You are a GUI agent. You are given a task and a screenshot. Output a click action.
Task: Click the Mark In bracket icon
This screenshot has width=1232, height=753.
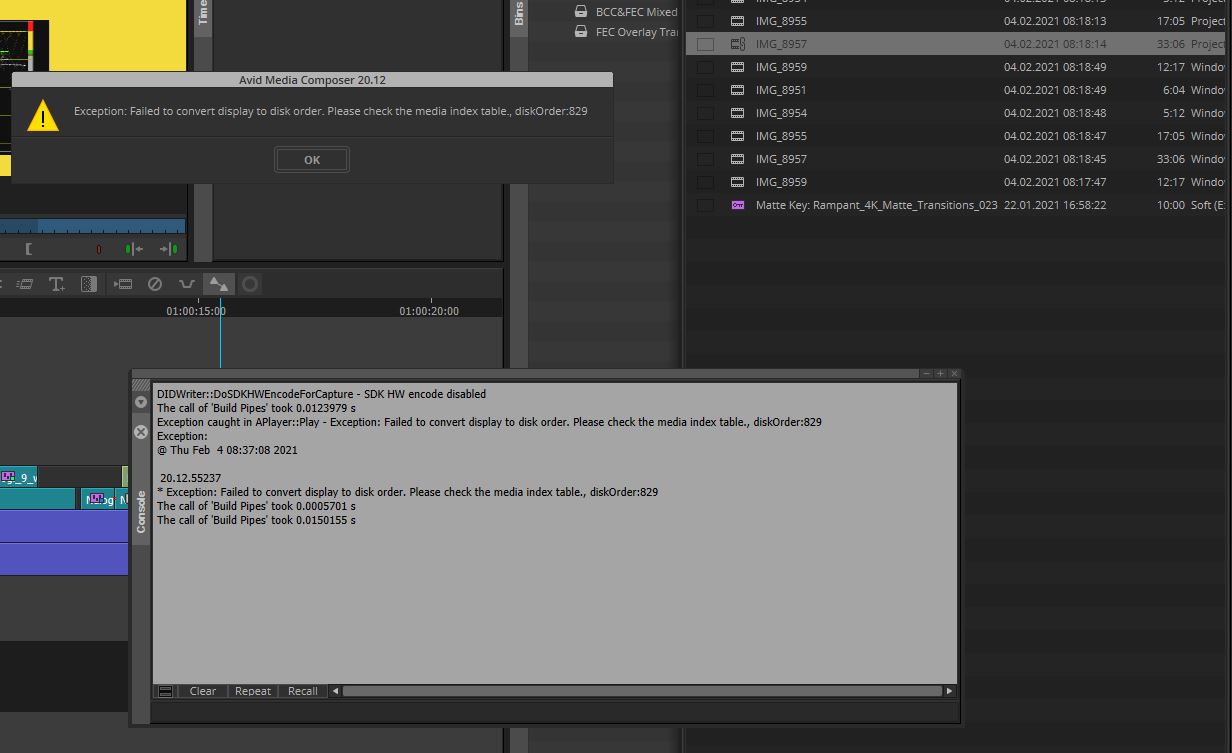point(29,249)
